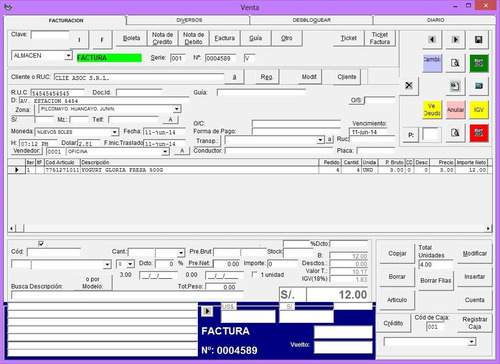
Task: Go to next record with right arrow icon
Action: click(x=455, y=39)
